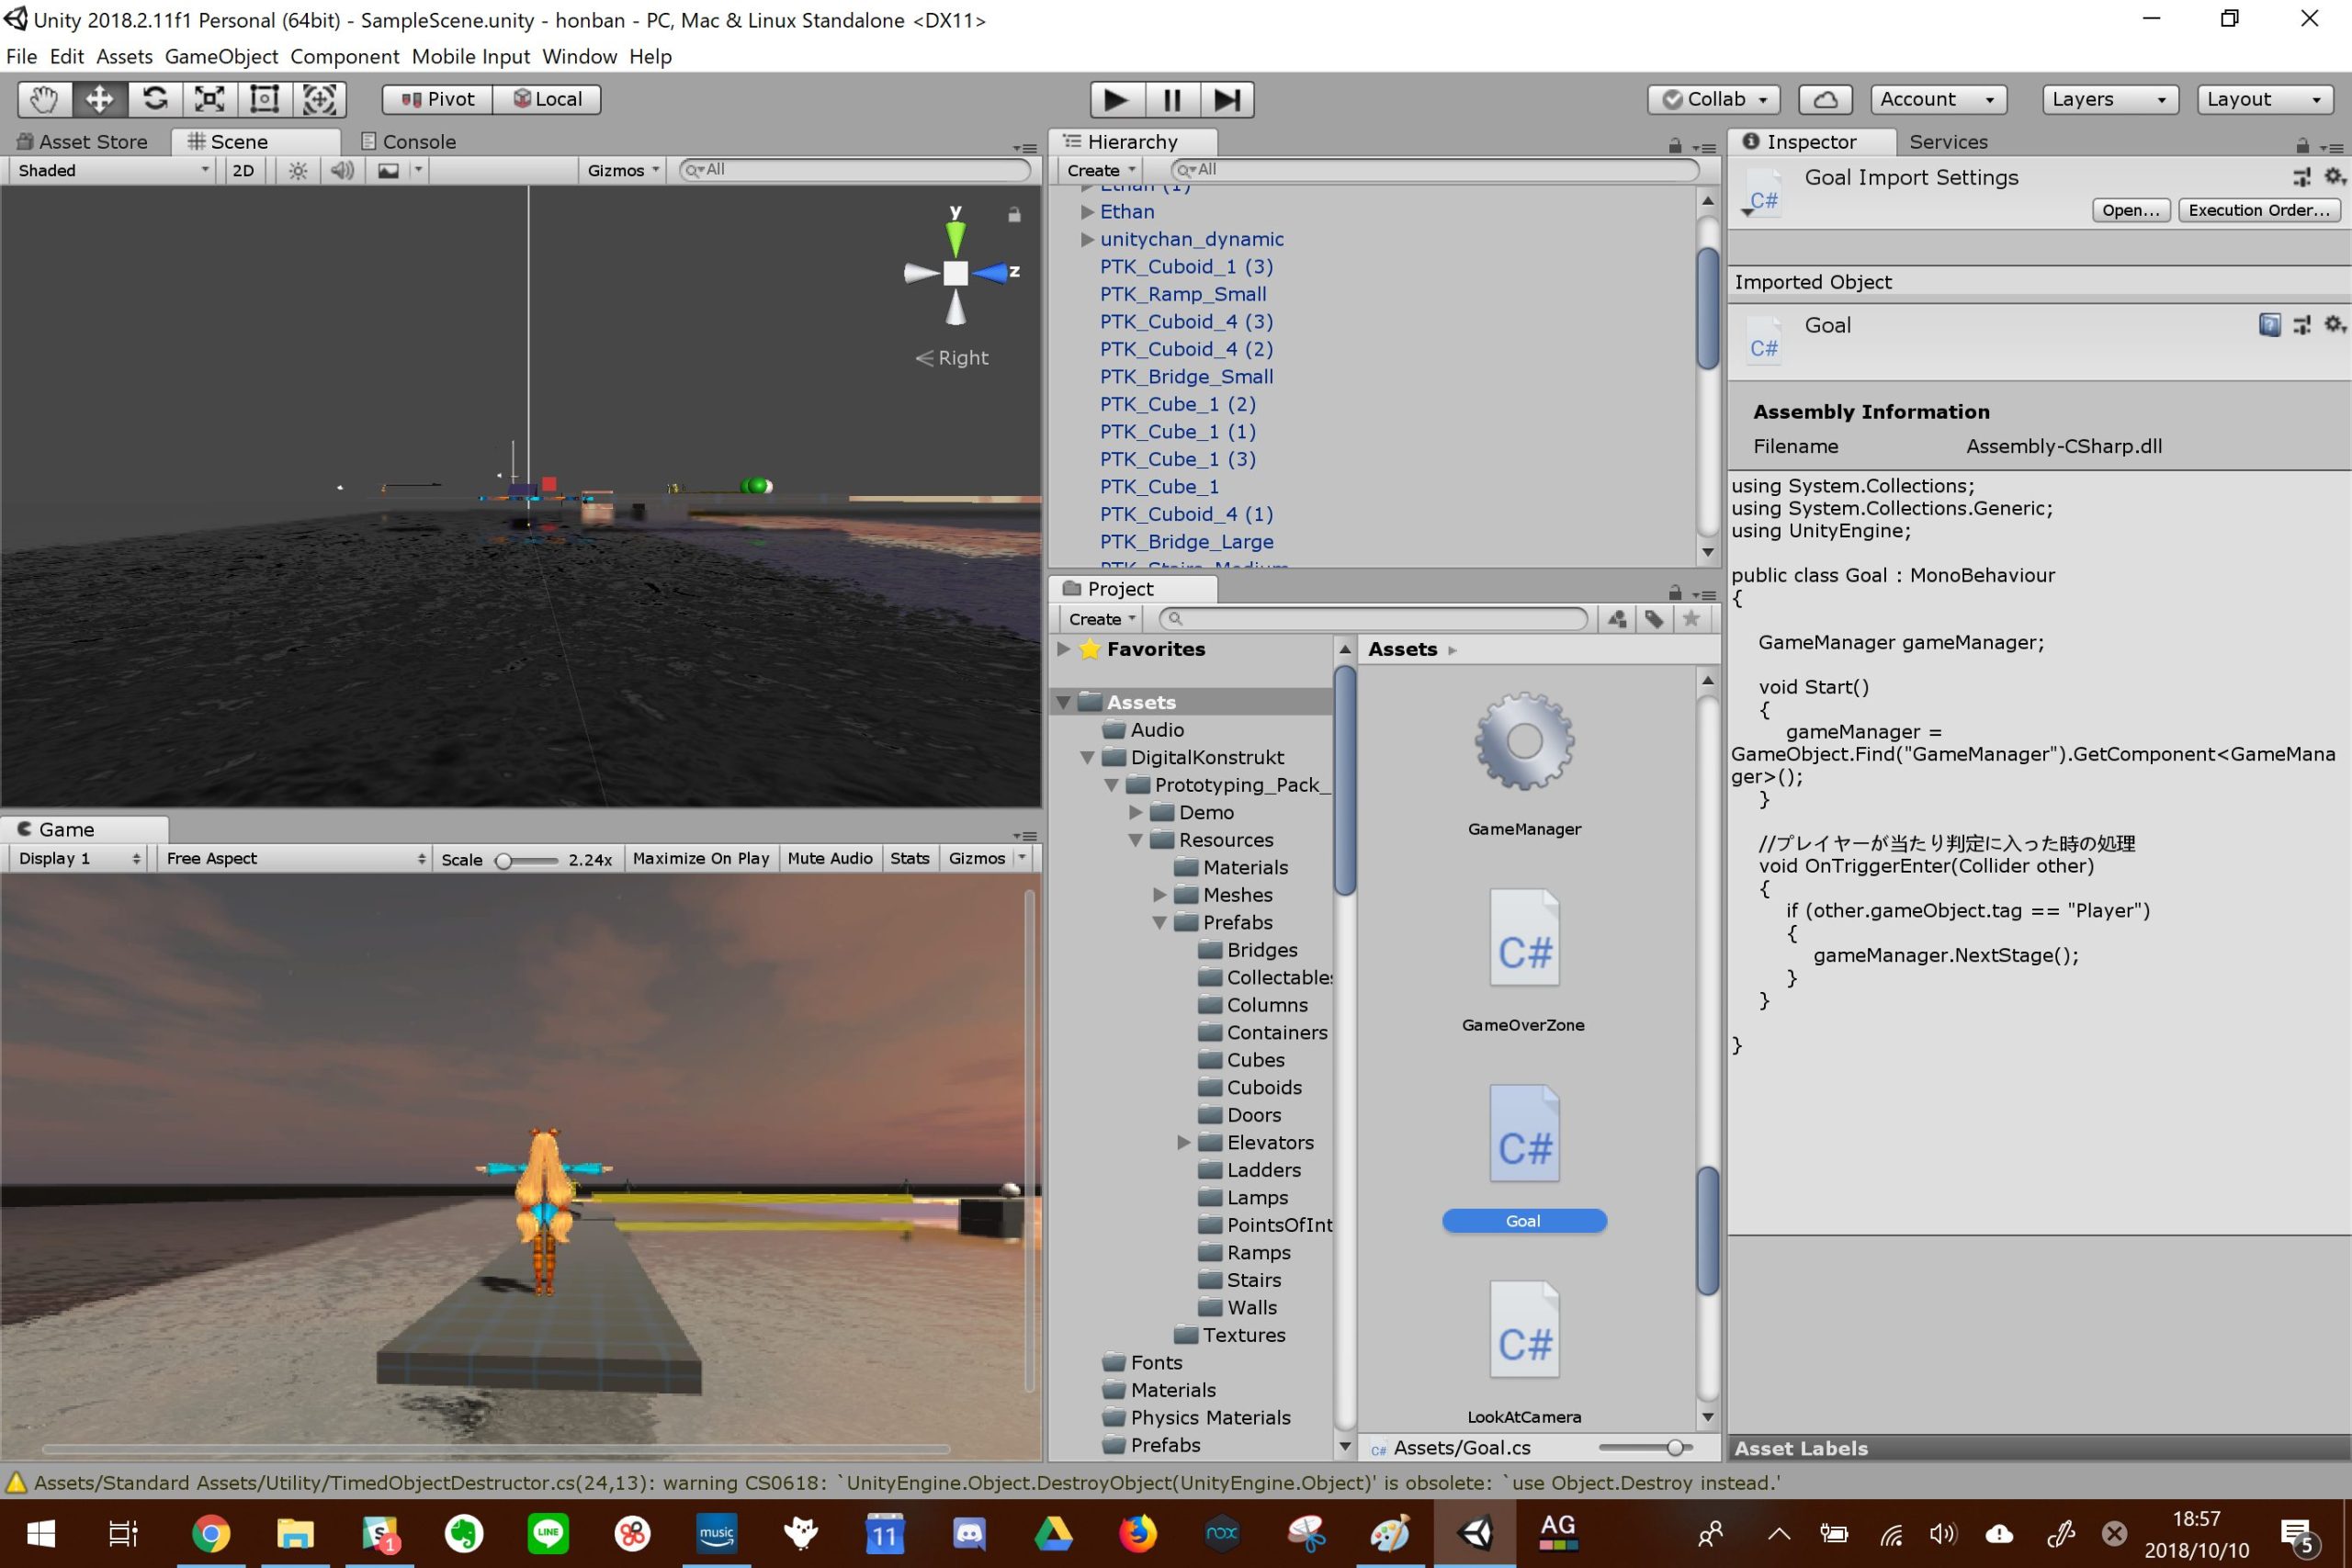This screenshot has height=1568, width=2352.
Task: Select the Hand tool
Action: (45, 99)
